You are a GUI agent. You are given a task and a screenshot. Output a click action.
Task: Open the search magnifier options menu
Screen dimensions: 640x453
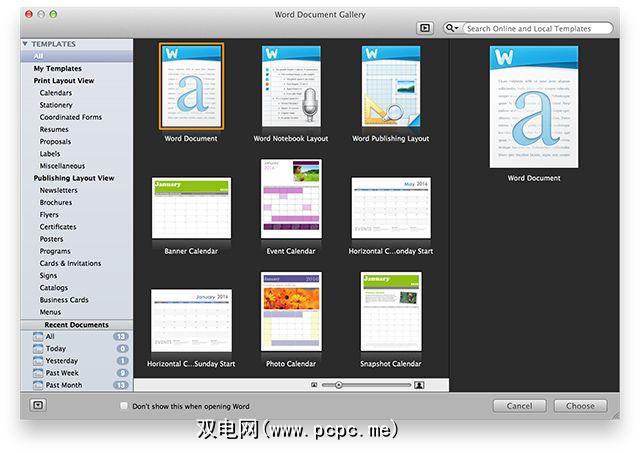pos(452,28)
